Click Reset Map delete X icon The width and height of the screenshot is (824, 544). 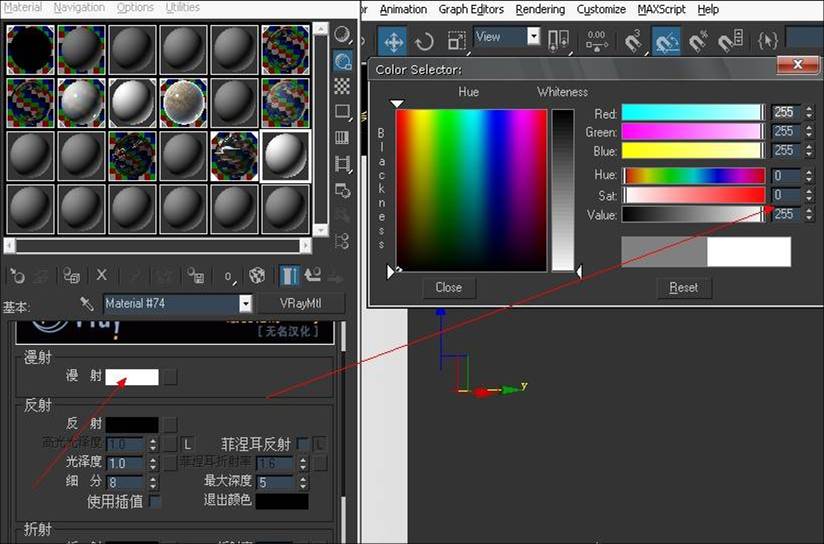(101, 274)
